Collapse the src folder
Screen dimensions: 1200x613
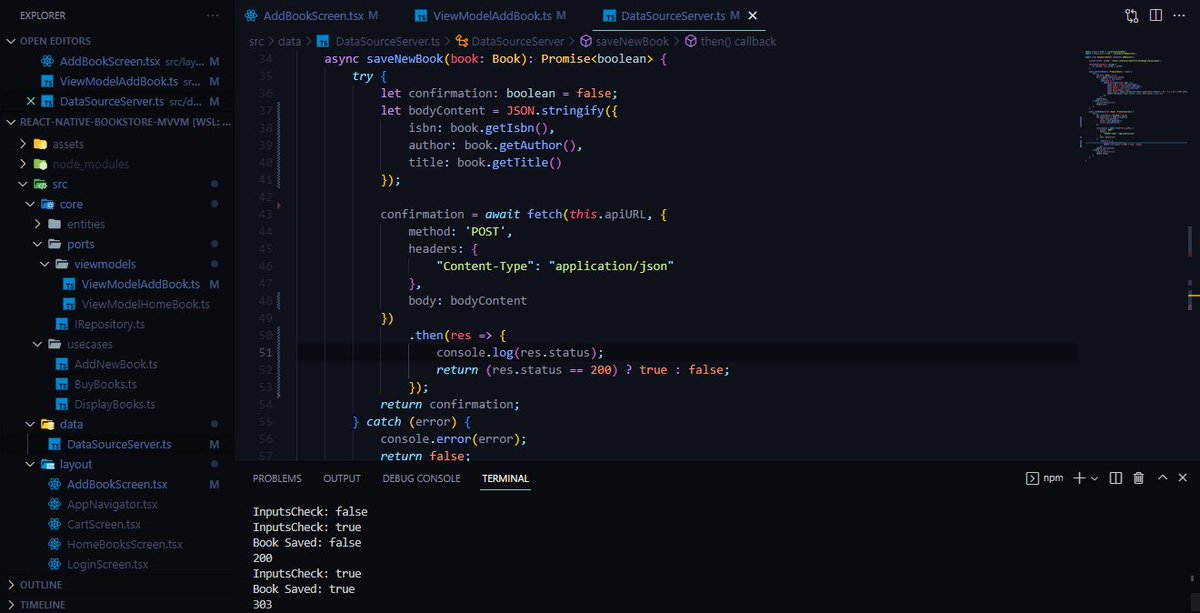pyautogui.click(x=61, y=184)
